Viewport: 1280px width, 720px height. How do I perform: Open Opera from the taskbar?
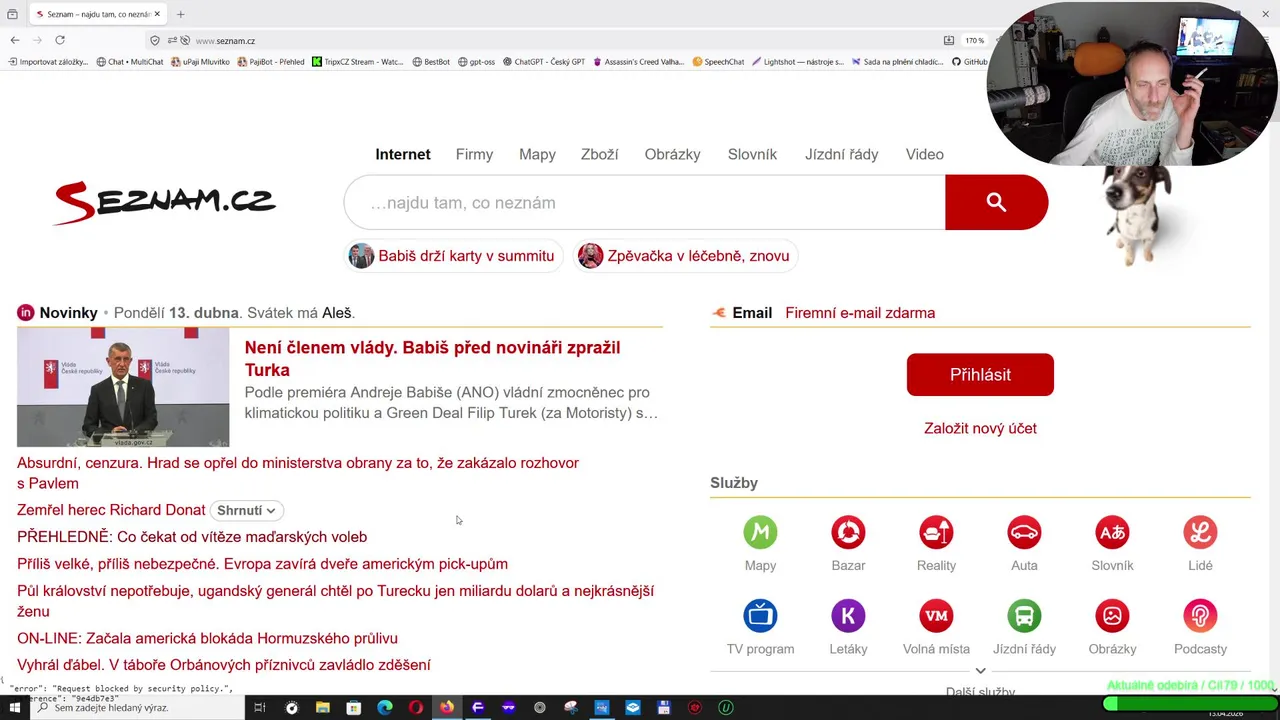pos(415,708)
